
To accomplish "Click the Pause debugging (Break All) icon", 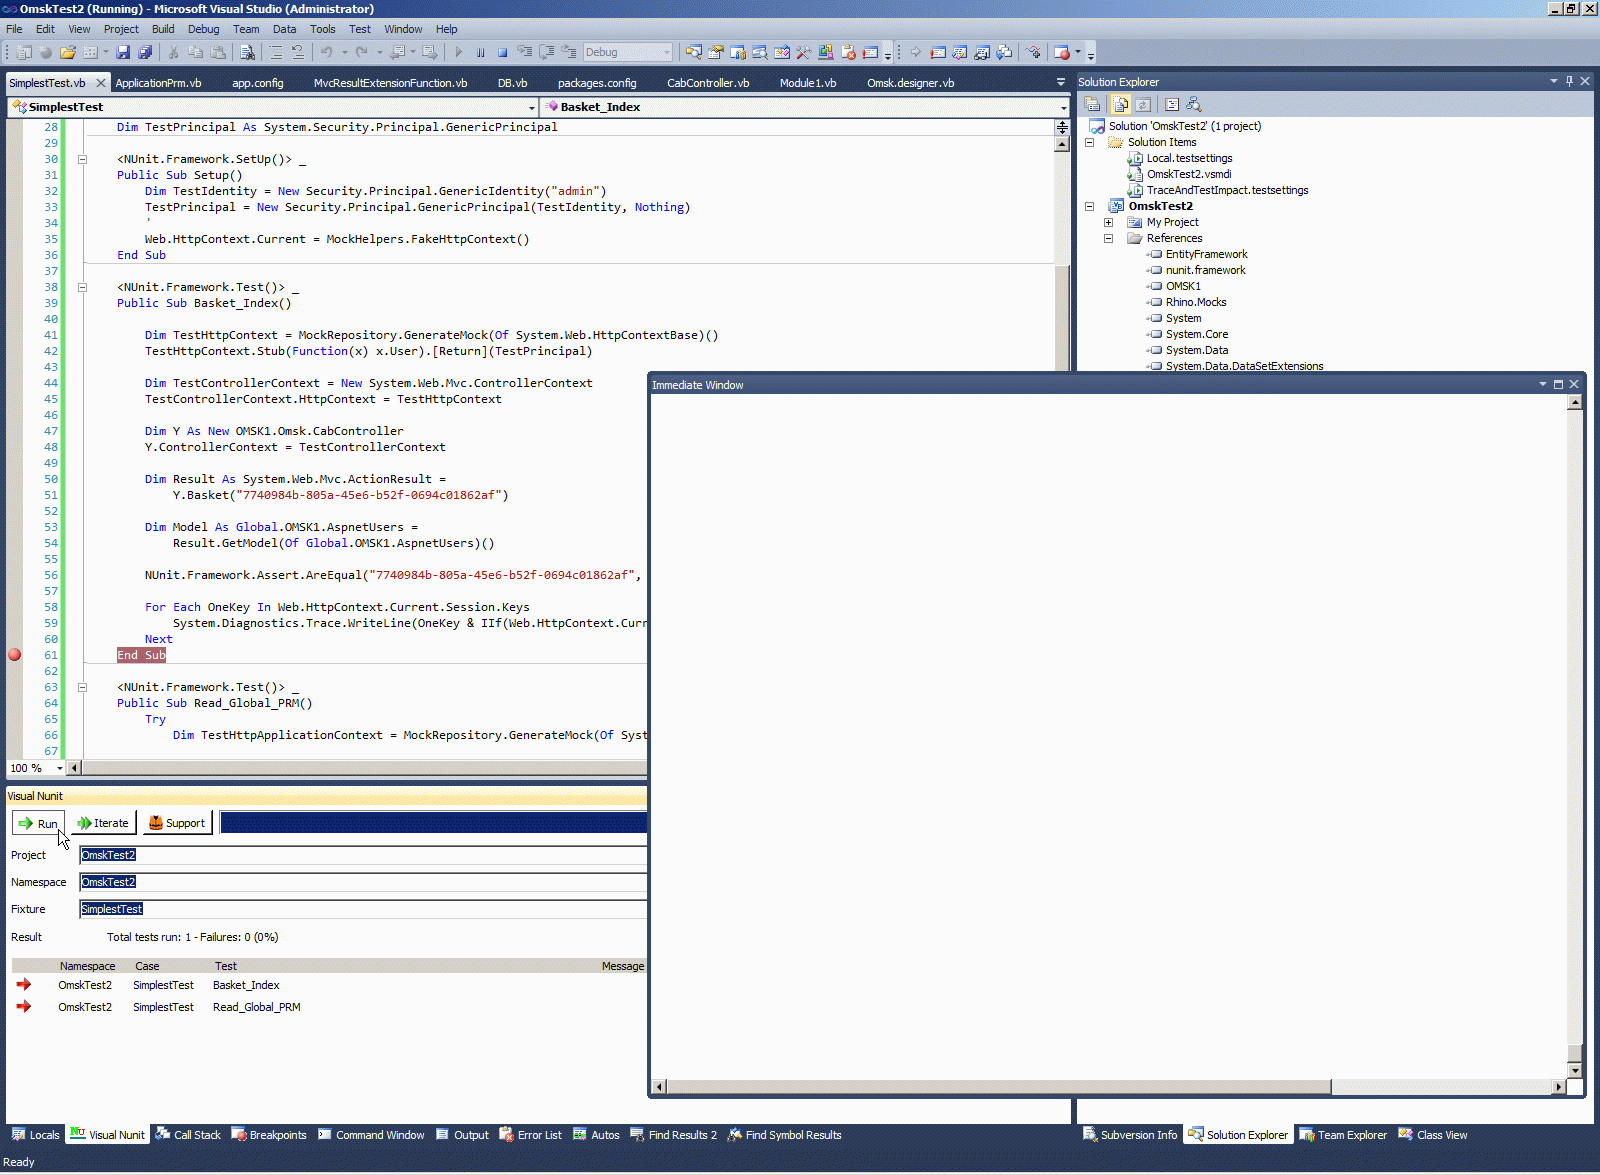I will coord(481,52).
